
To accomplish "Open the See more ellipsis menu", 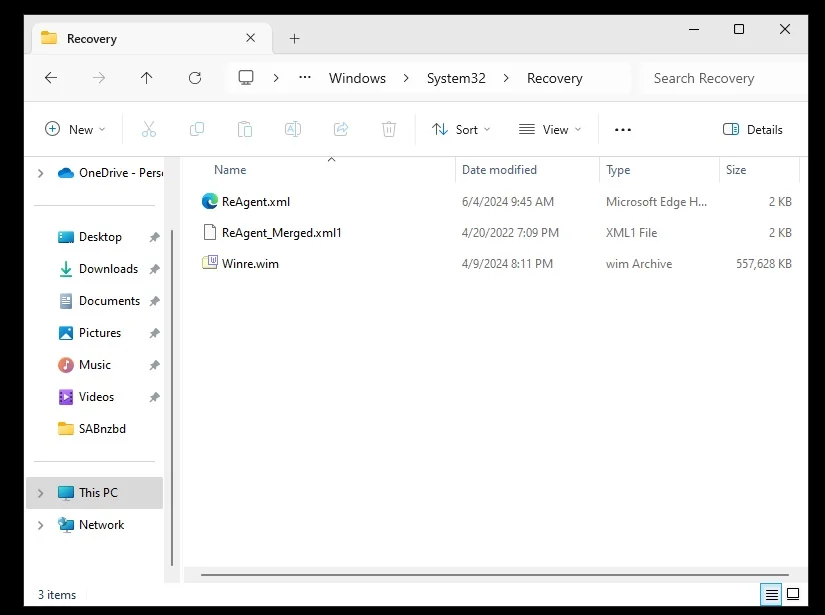I will 623,129.
